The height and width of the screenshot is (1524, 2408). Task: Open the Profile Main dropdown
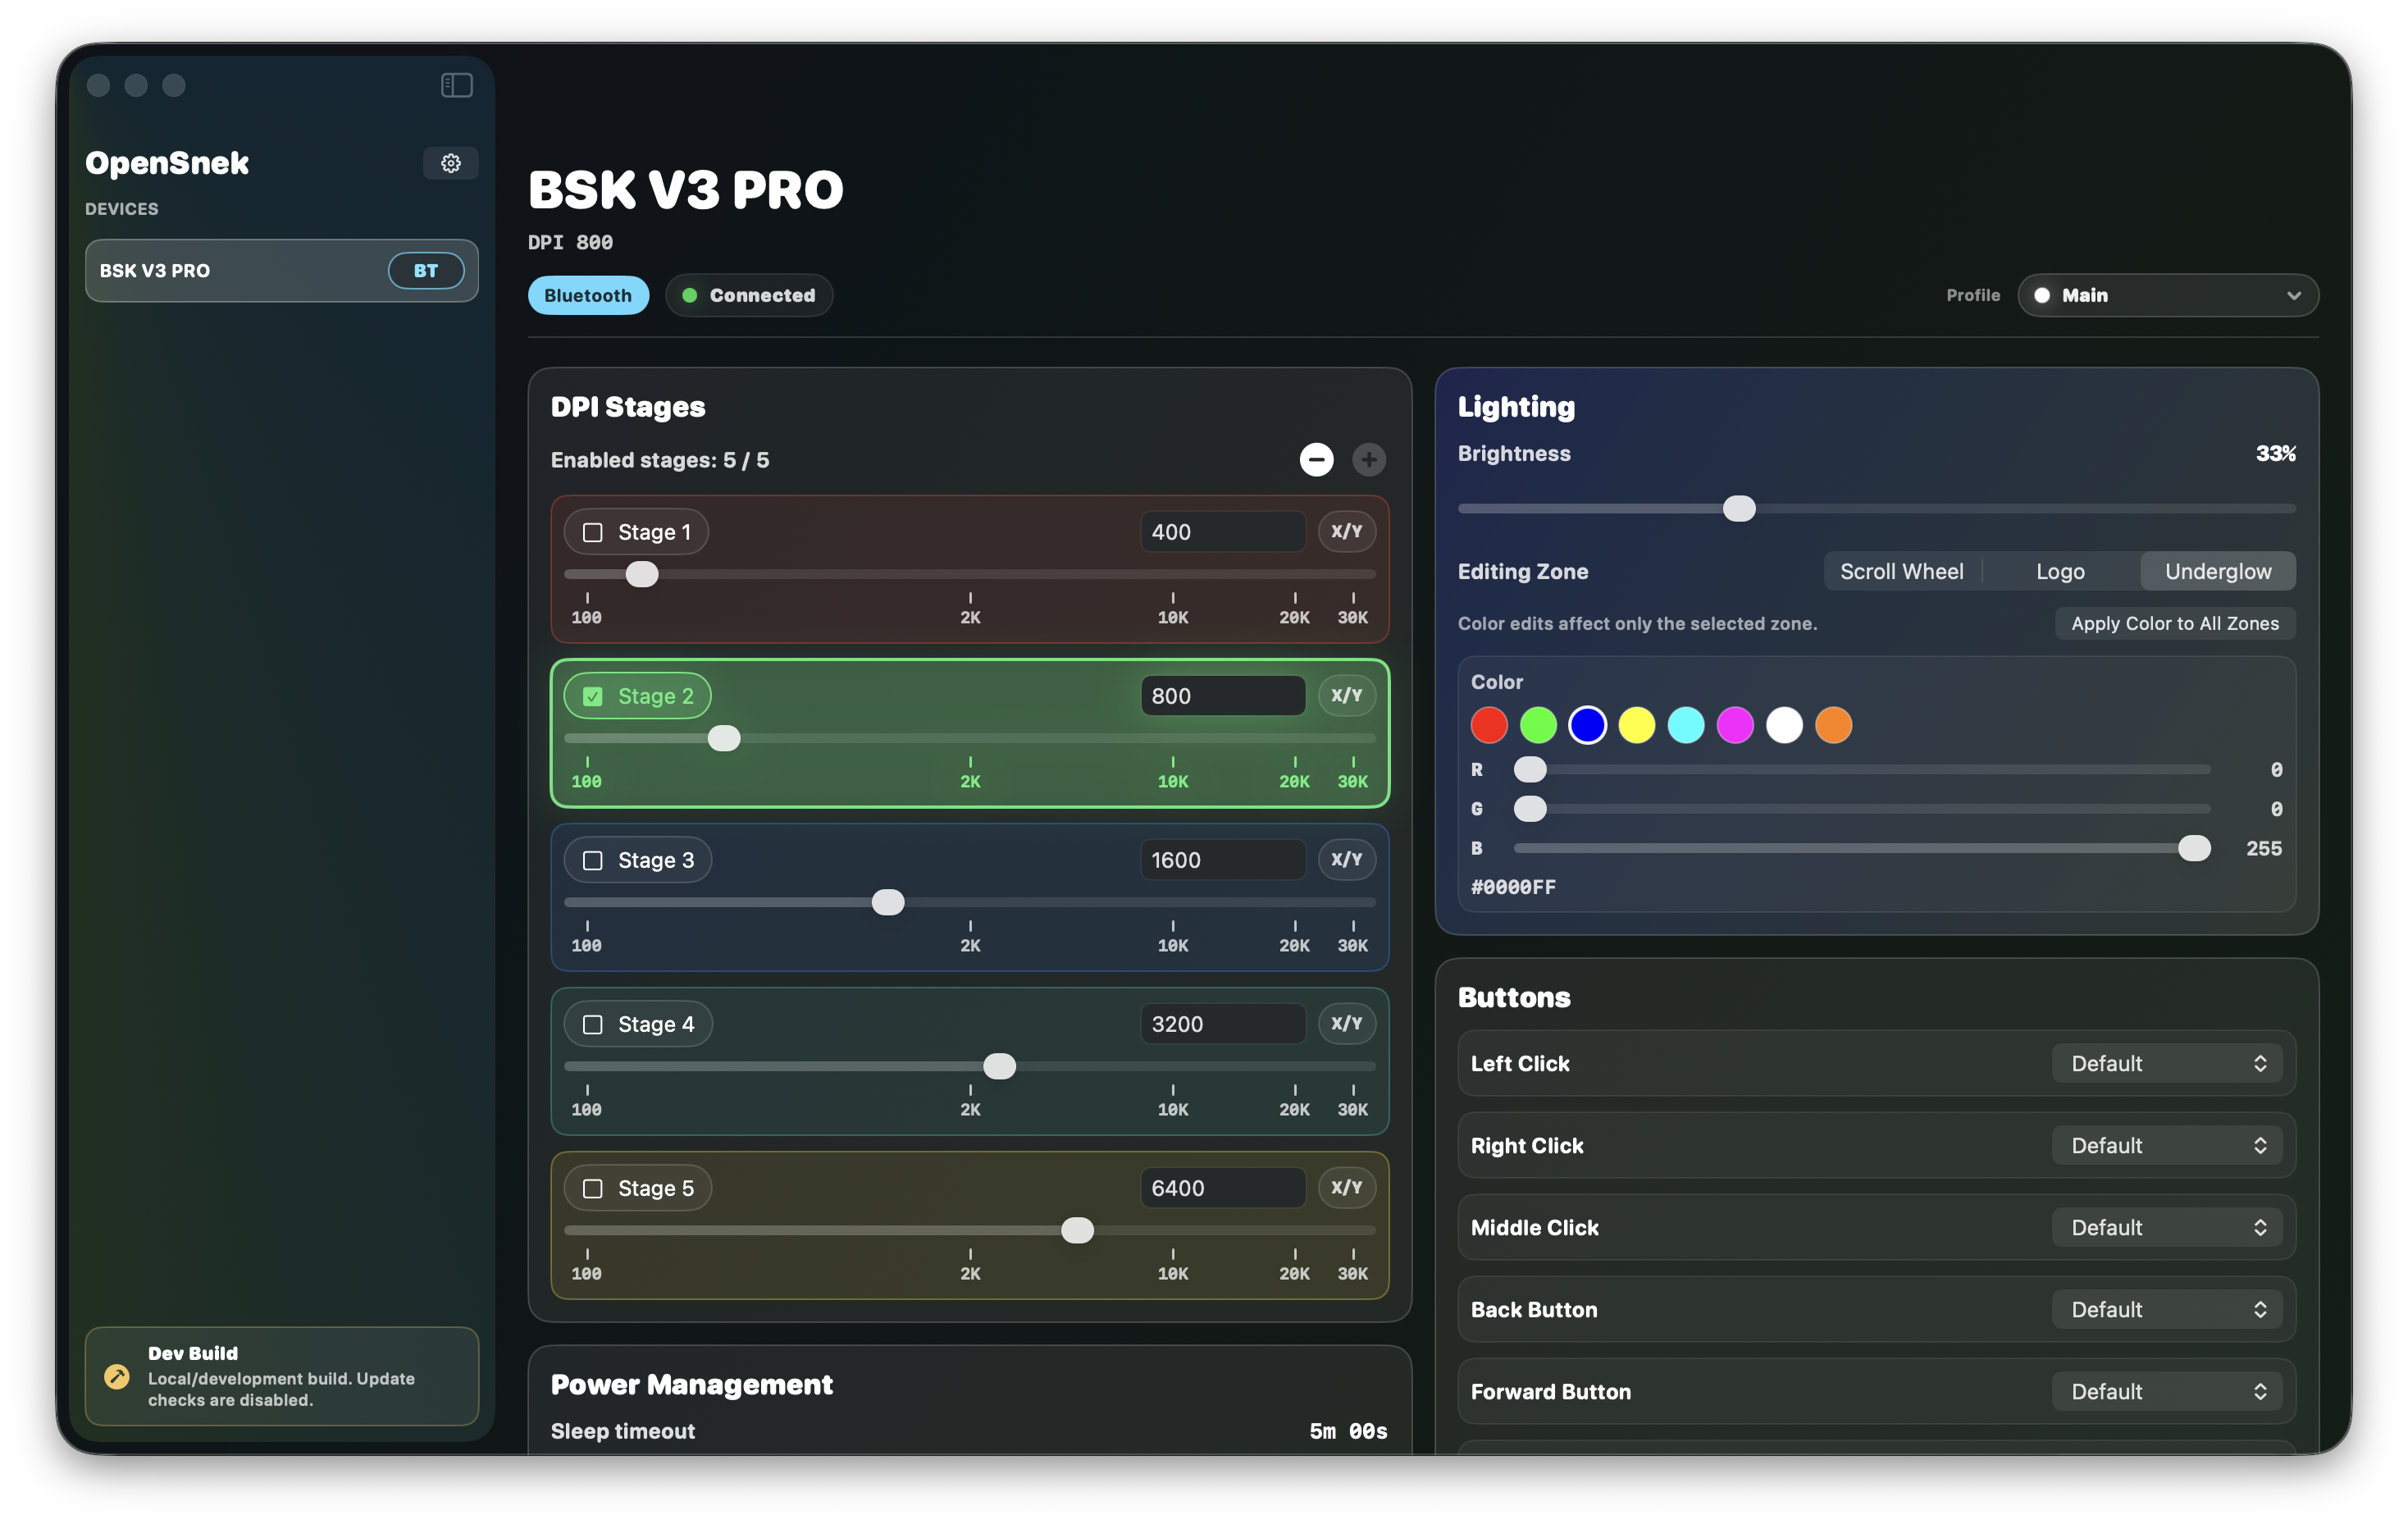click(2167, 295)
